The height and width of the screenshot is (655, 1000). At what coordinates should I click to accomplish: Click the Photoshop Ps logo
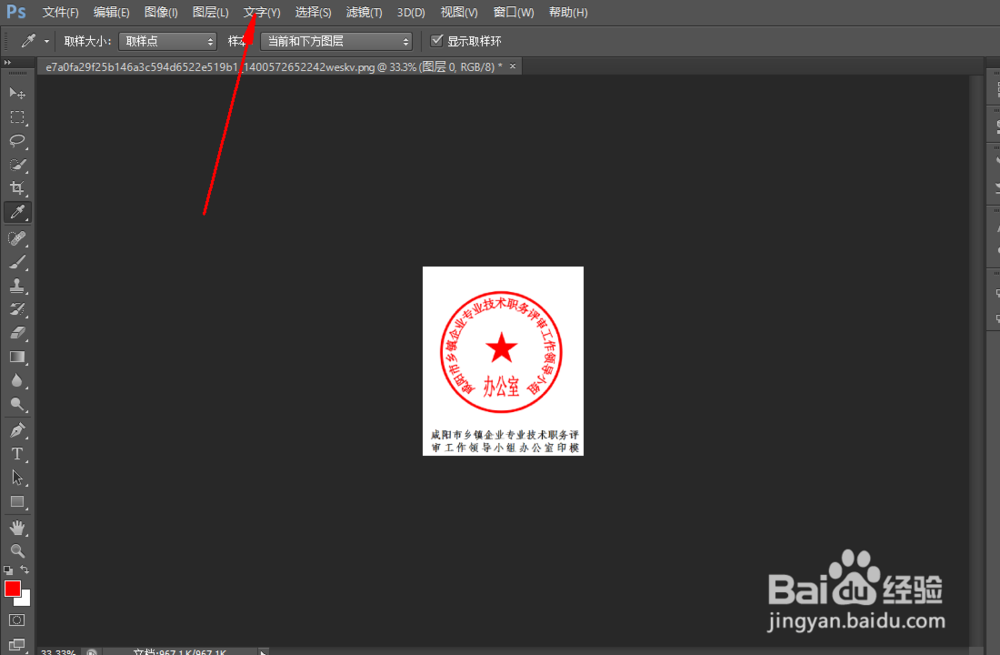coord(16,11)
